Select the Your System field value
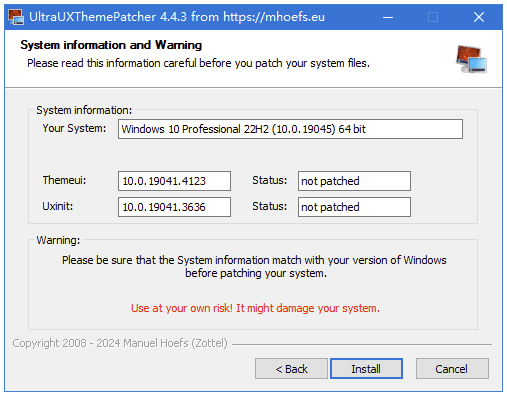The image size is (507, 396). pos(290,129)
